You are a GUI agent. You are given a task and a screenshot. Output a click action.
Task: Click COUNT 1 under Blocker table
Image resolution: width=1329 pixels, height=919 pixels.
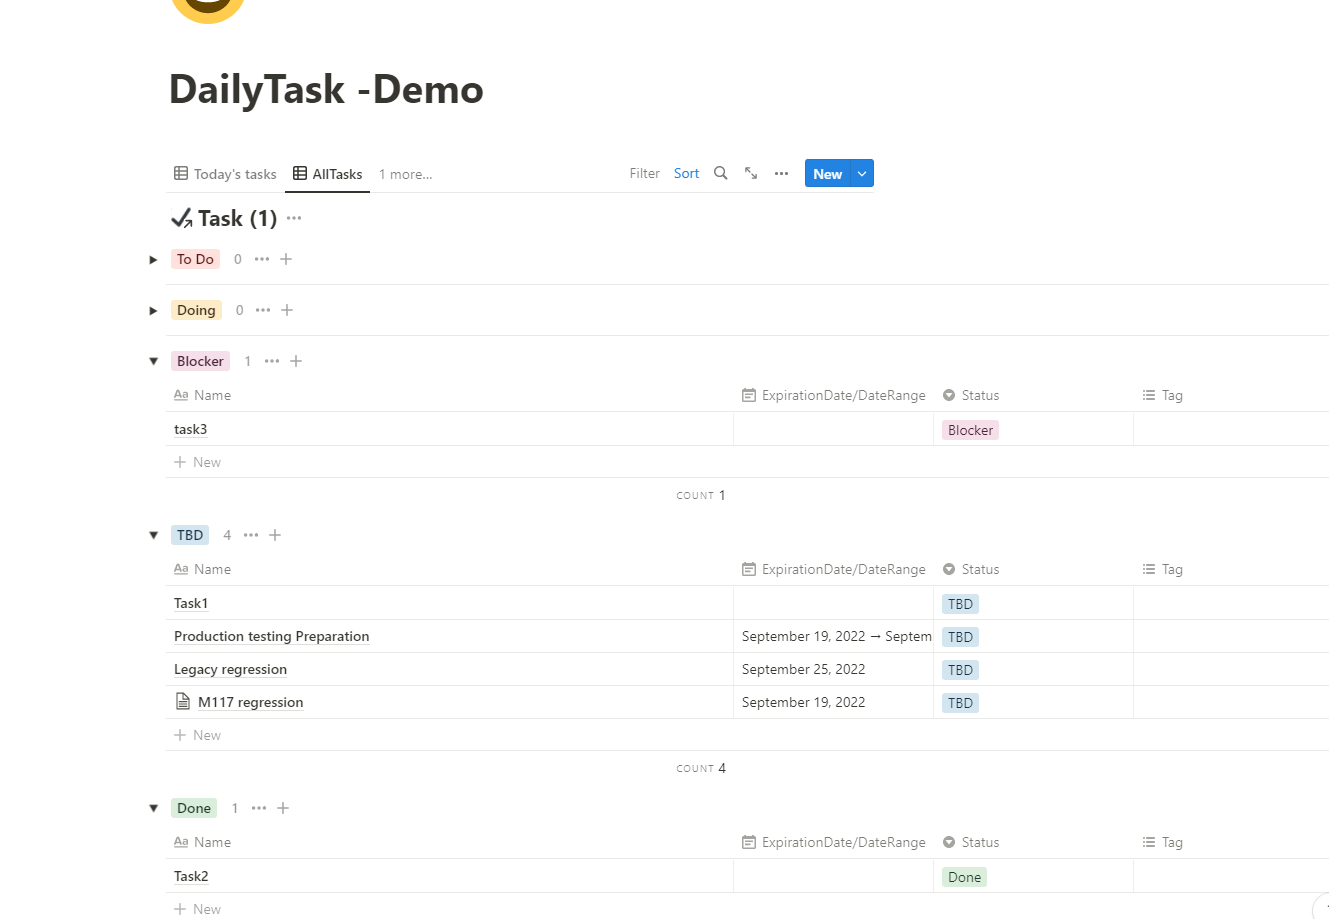pyautogui.click(x=701, y=495)
